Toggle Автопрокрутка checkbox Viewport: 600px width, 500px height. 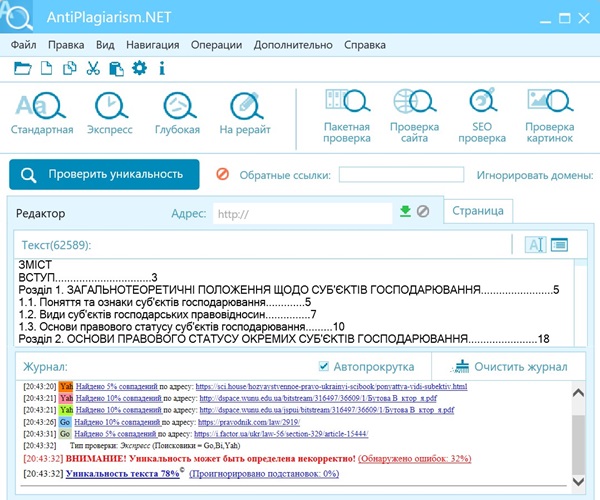tap(323, 366)
